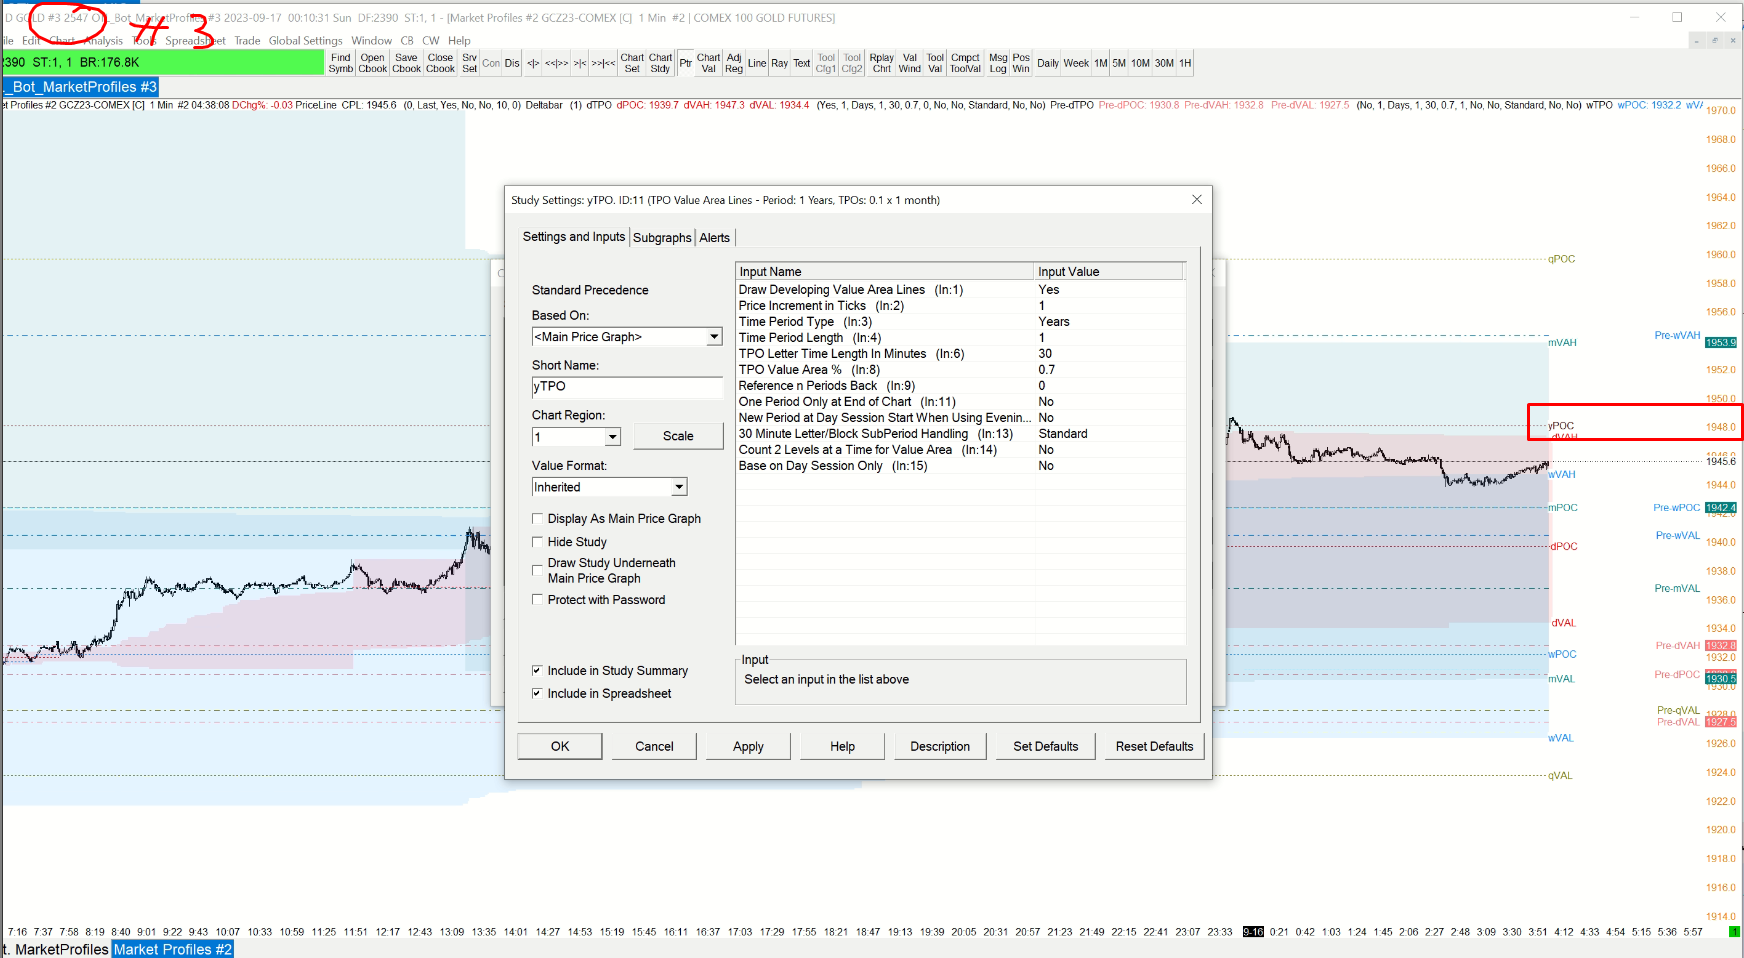Open the Based On dropdown

pos(714,337)
